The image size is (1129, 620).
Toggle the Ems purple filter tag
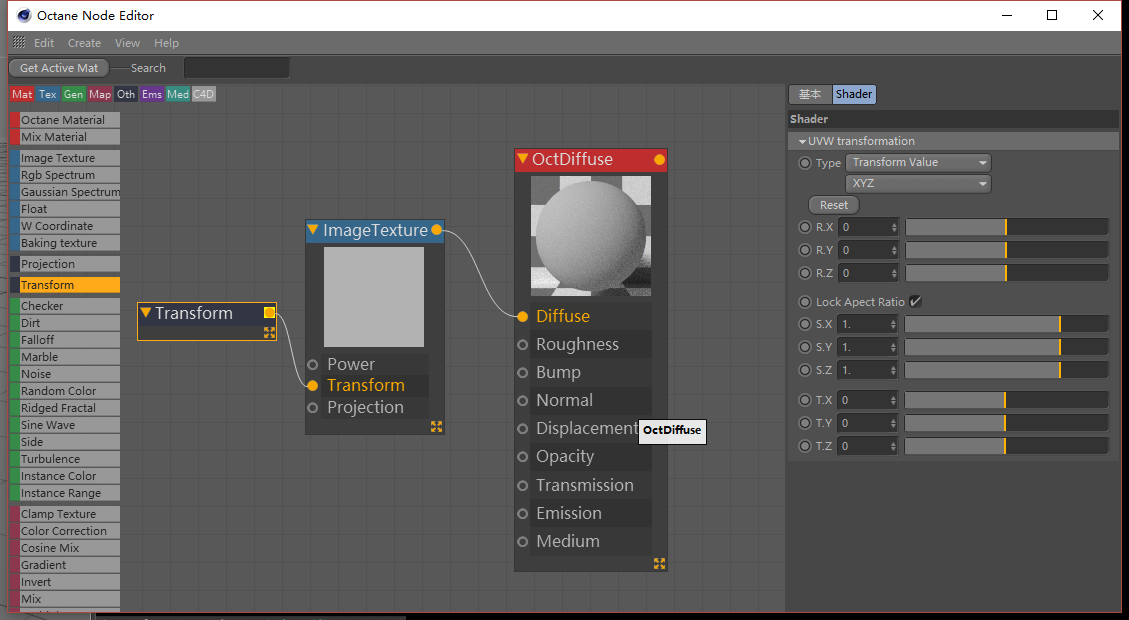point(152,94)
